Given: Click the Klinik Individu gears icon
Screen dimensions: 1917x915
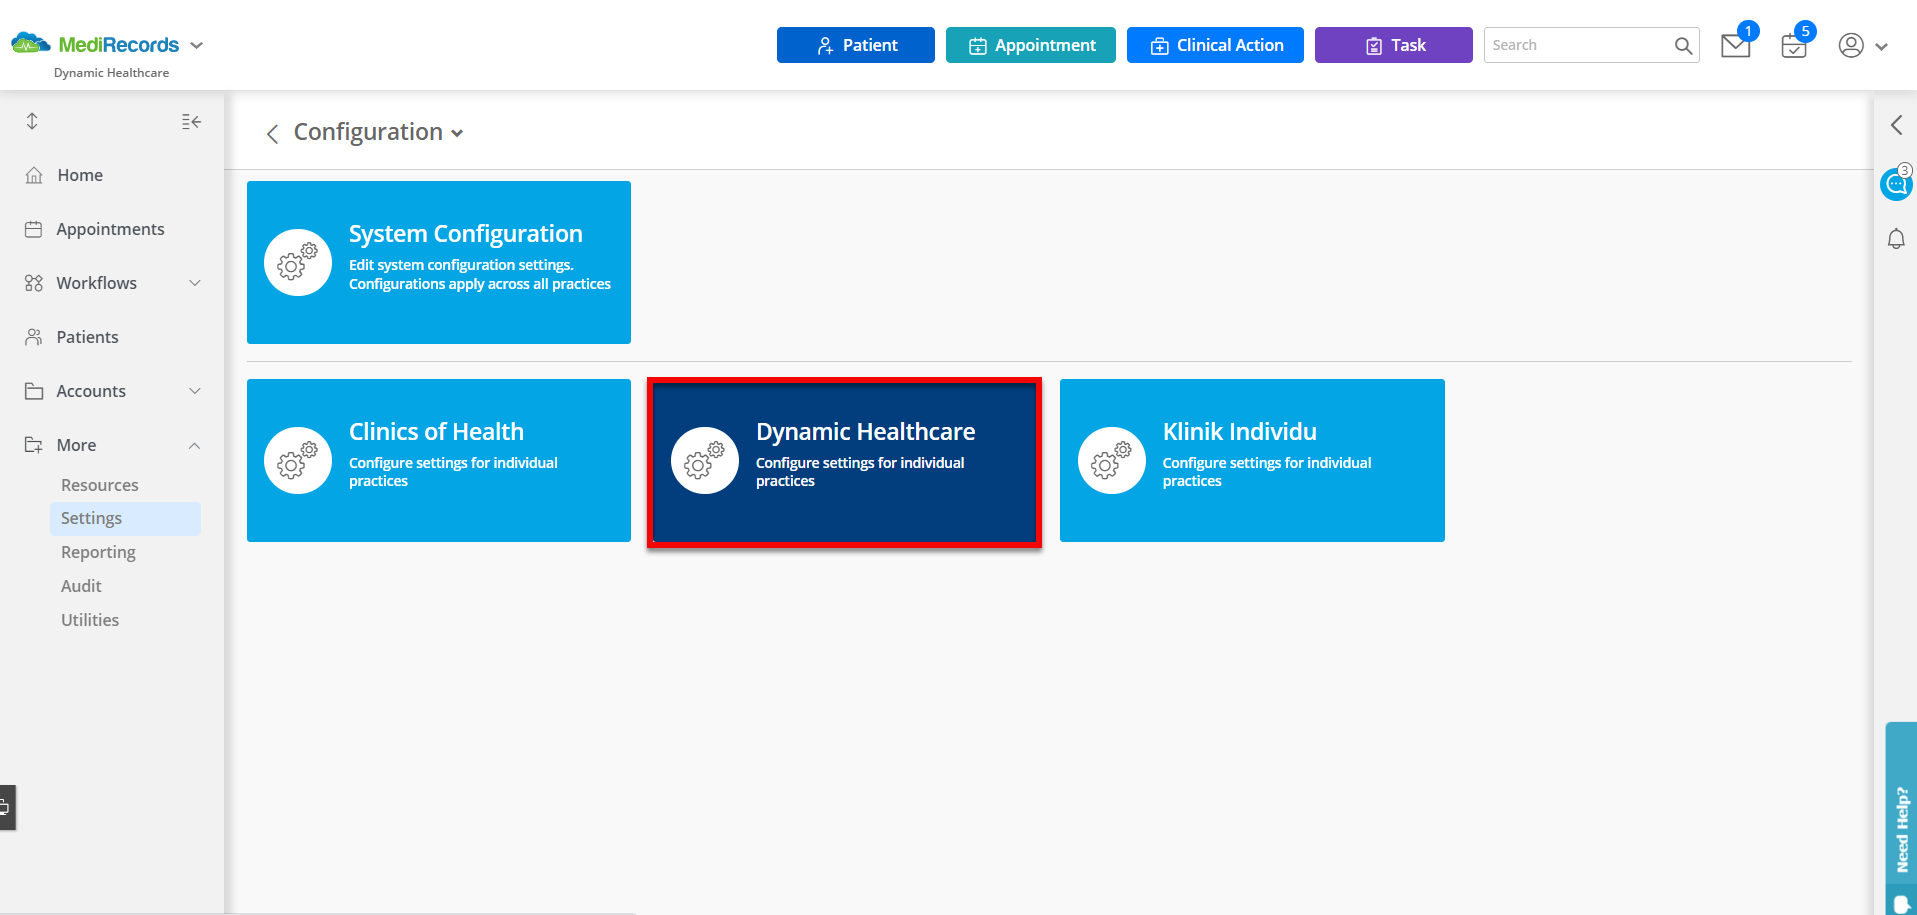Looking at the screenshot, I should pos(1112,460).
